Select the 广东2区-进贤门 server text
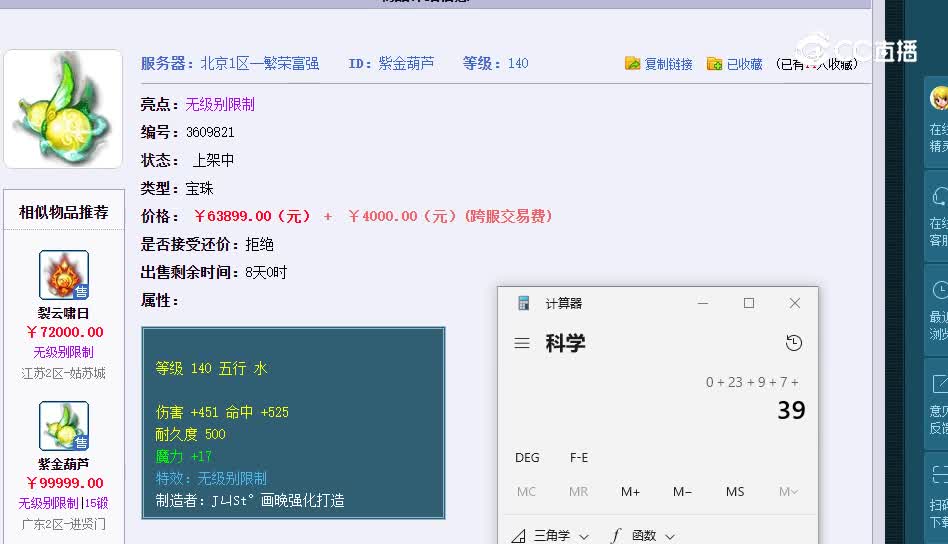This screenshot has height=544, width=948. tap(63, 524)
